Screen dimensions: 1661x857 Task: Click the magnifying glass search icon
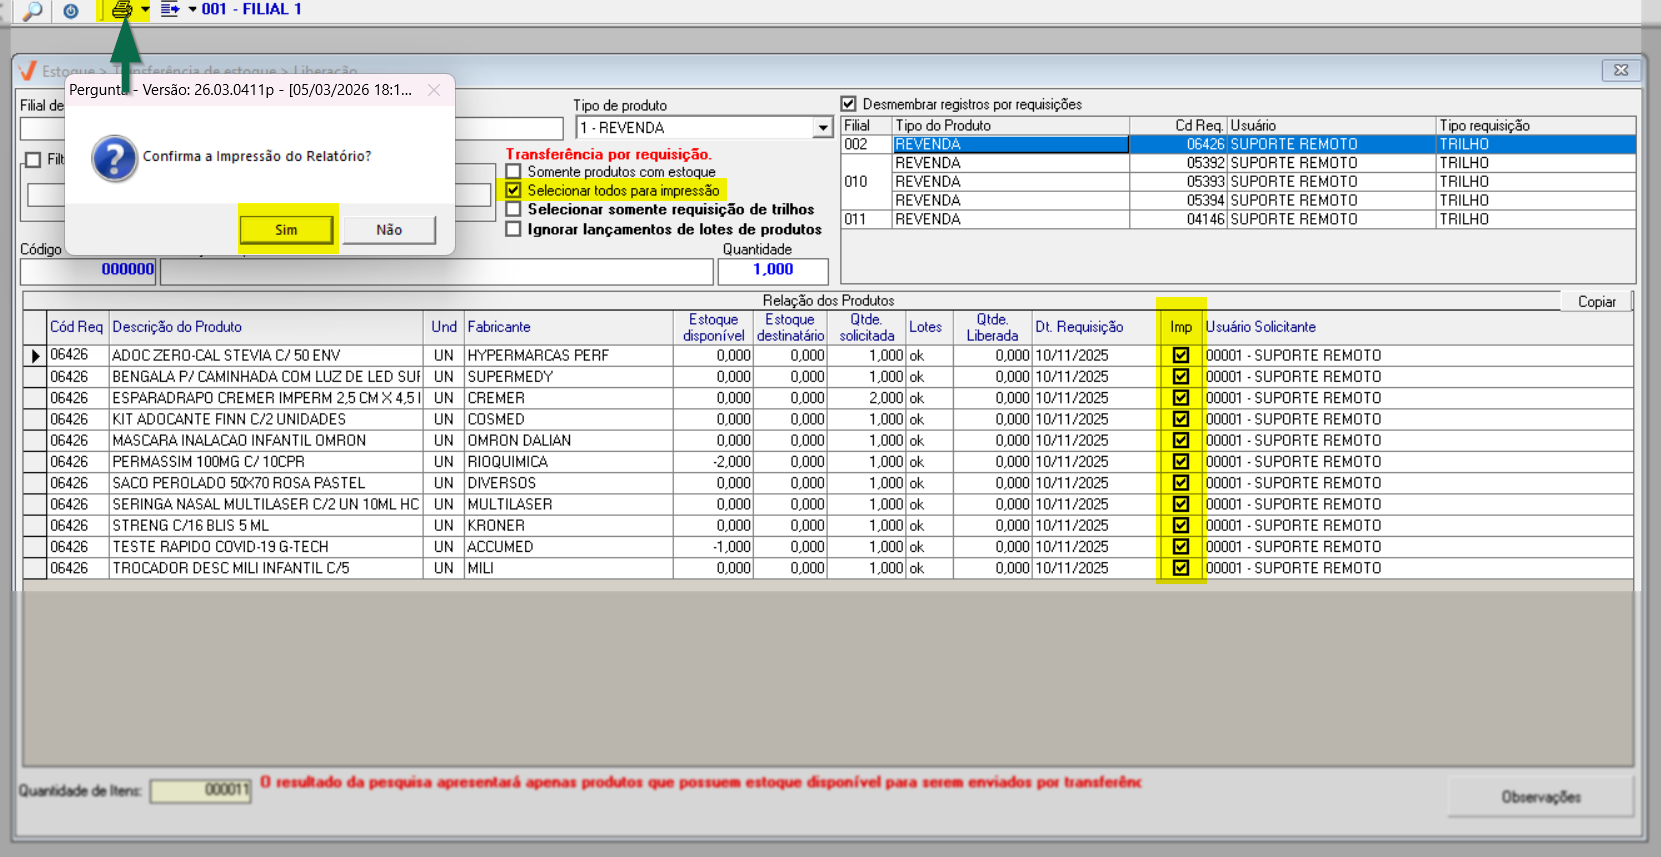32,11
